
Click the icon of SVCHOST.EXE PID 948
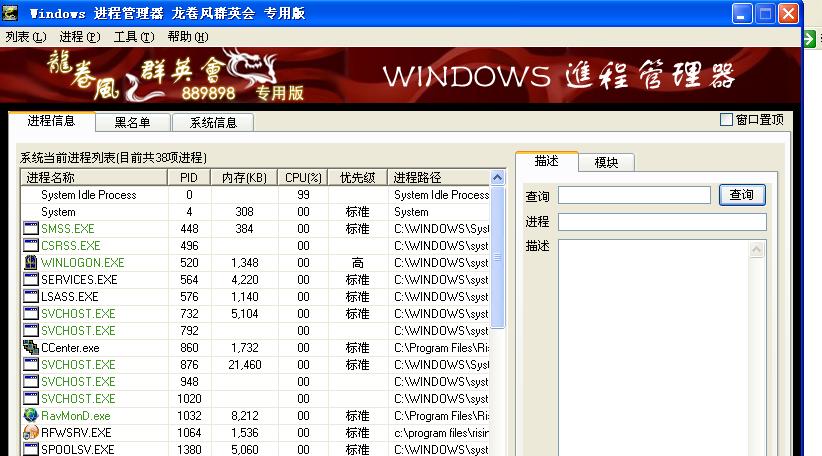tap(31, 381)
